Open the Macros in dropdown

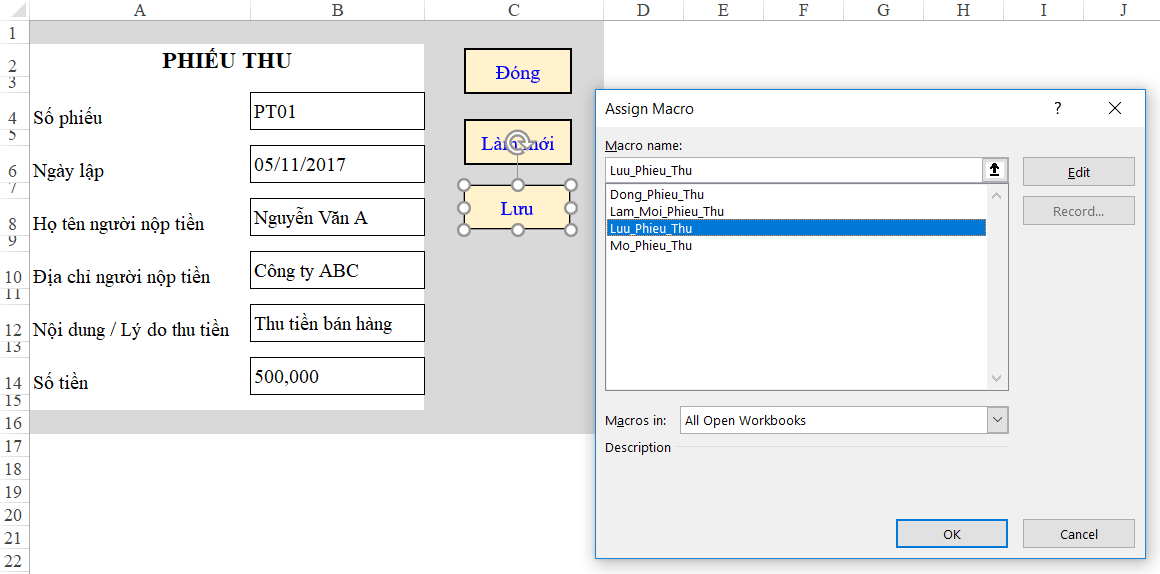coord(997,420)
